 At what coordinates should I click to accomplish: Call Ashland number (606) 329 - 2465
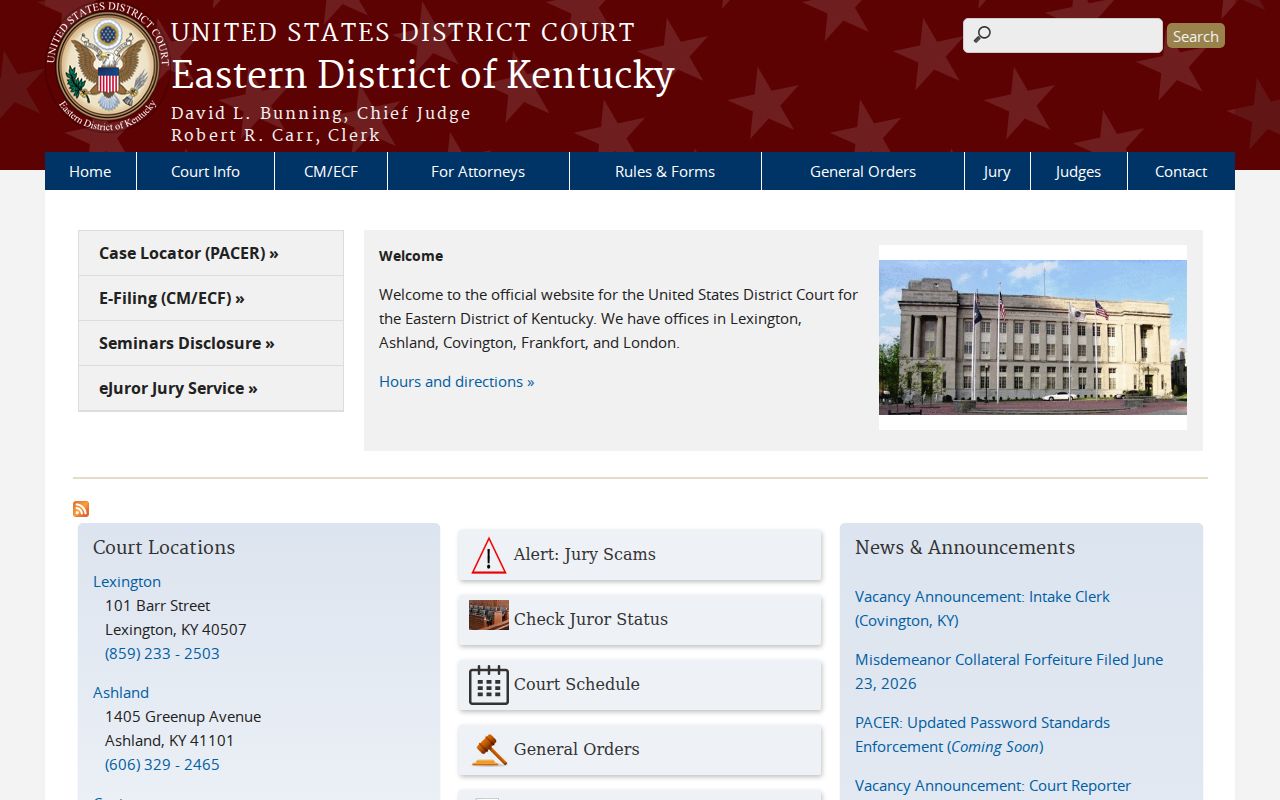click(x=162, y=764)
